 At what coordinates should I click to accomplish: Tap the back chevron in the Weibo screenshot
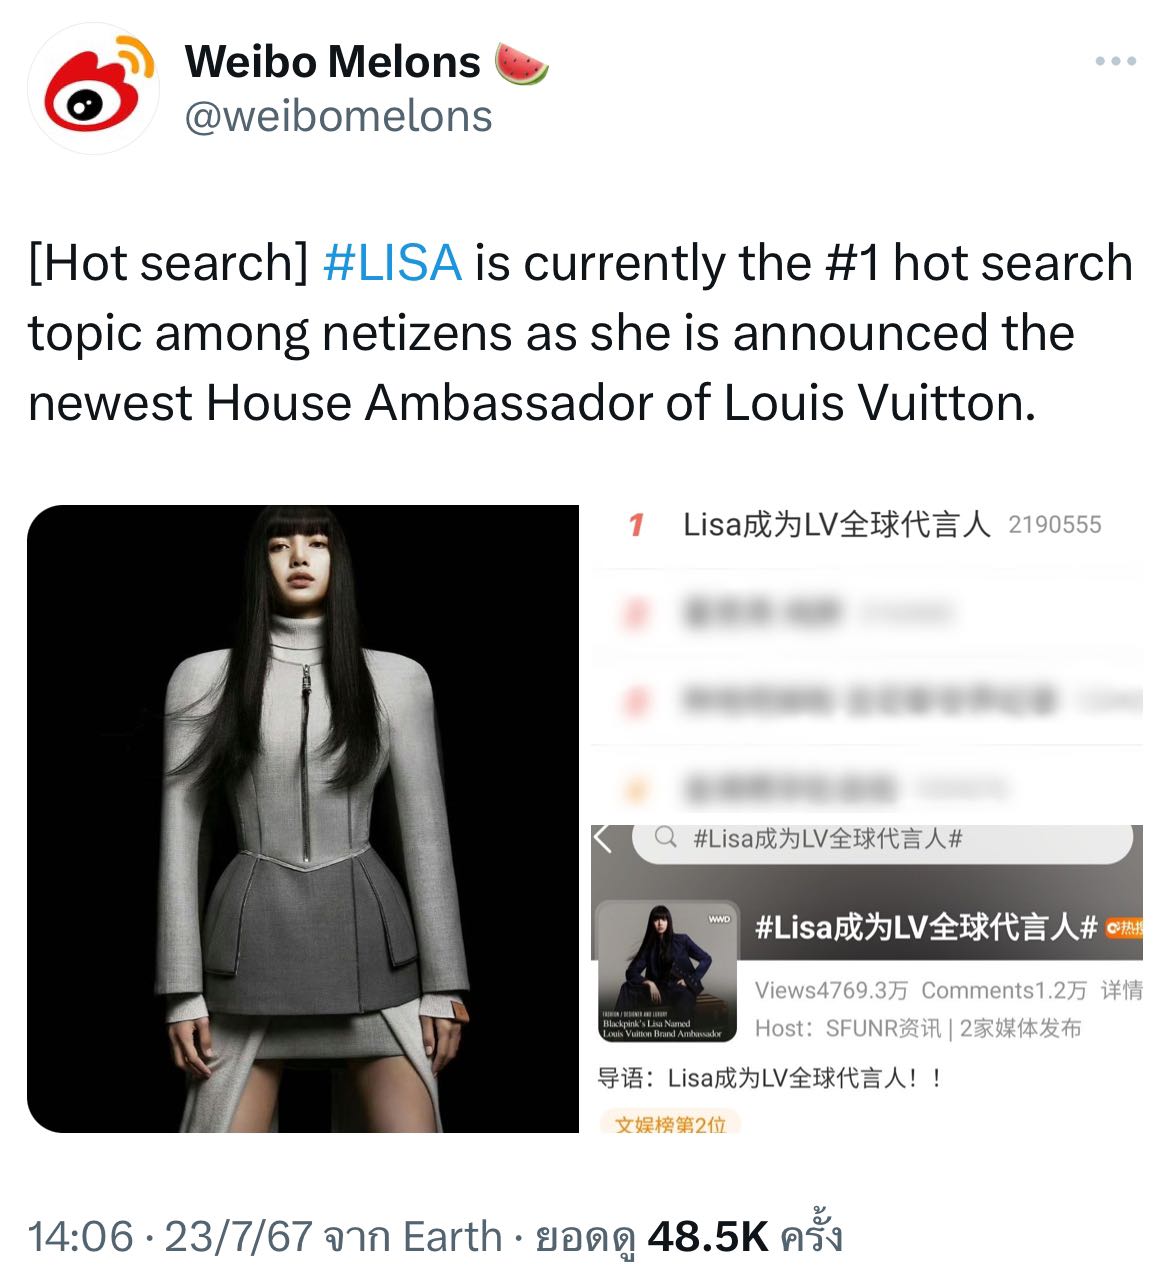click(x=603, y=839)
